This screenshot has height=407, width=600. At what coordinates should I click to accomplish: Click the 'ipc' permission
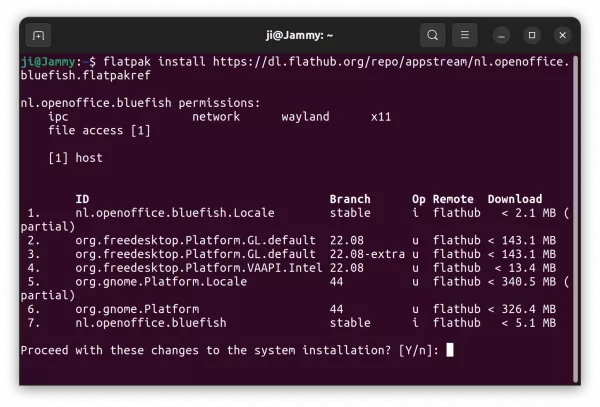(x=58, y=117)
